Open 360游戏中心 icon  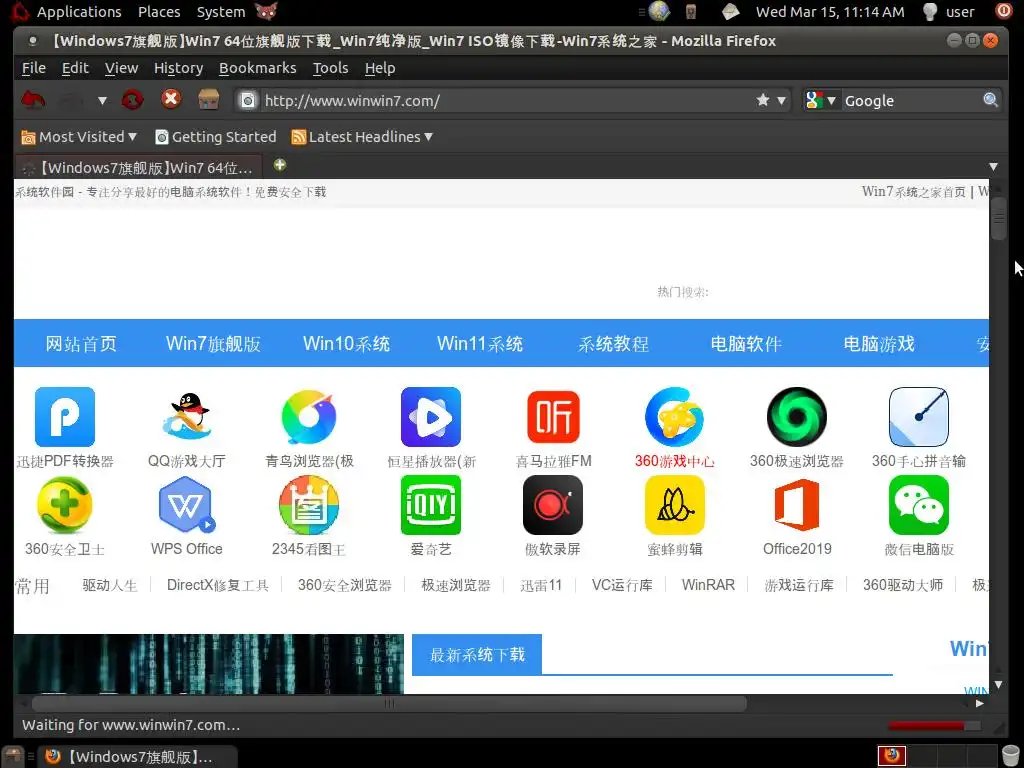pos(675,417)
